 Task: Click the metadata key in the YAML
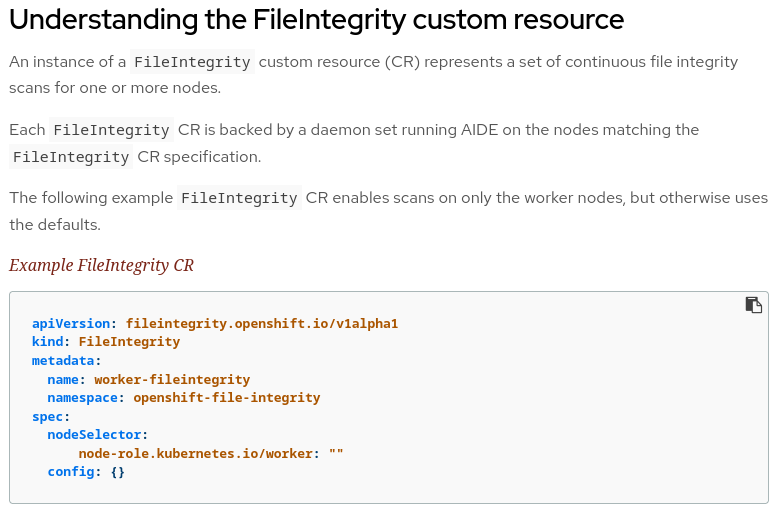click(x=63, y=360)
